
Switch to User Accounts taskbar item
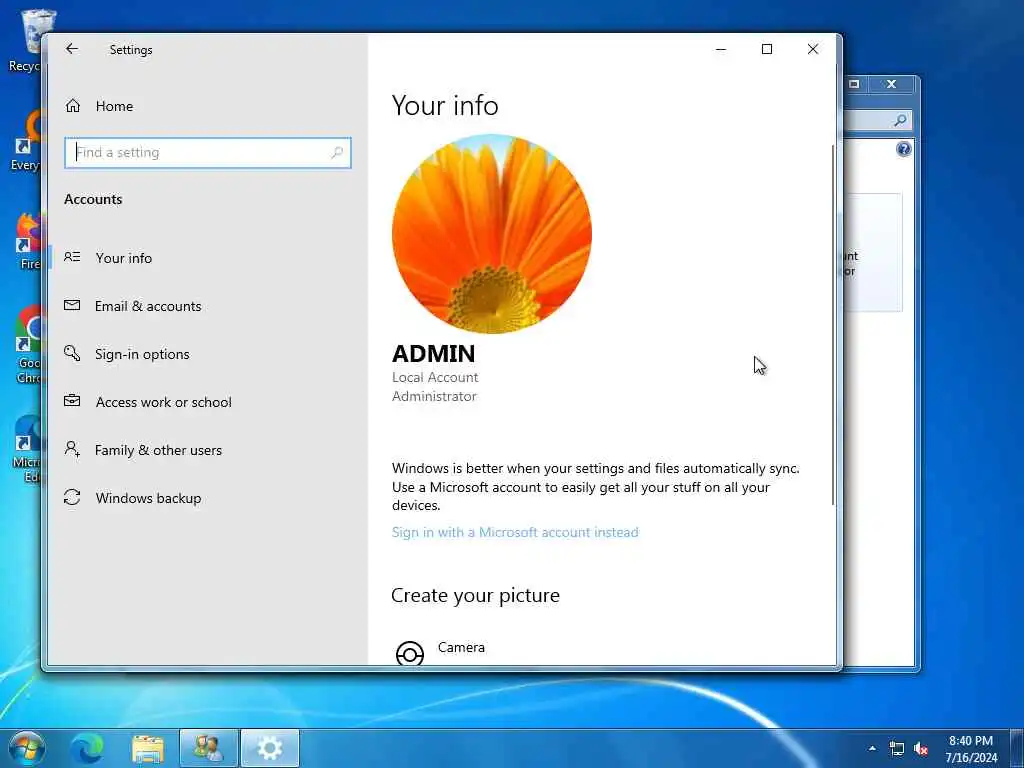[208, 748]
